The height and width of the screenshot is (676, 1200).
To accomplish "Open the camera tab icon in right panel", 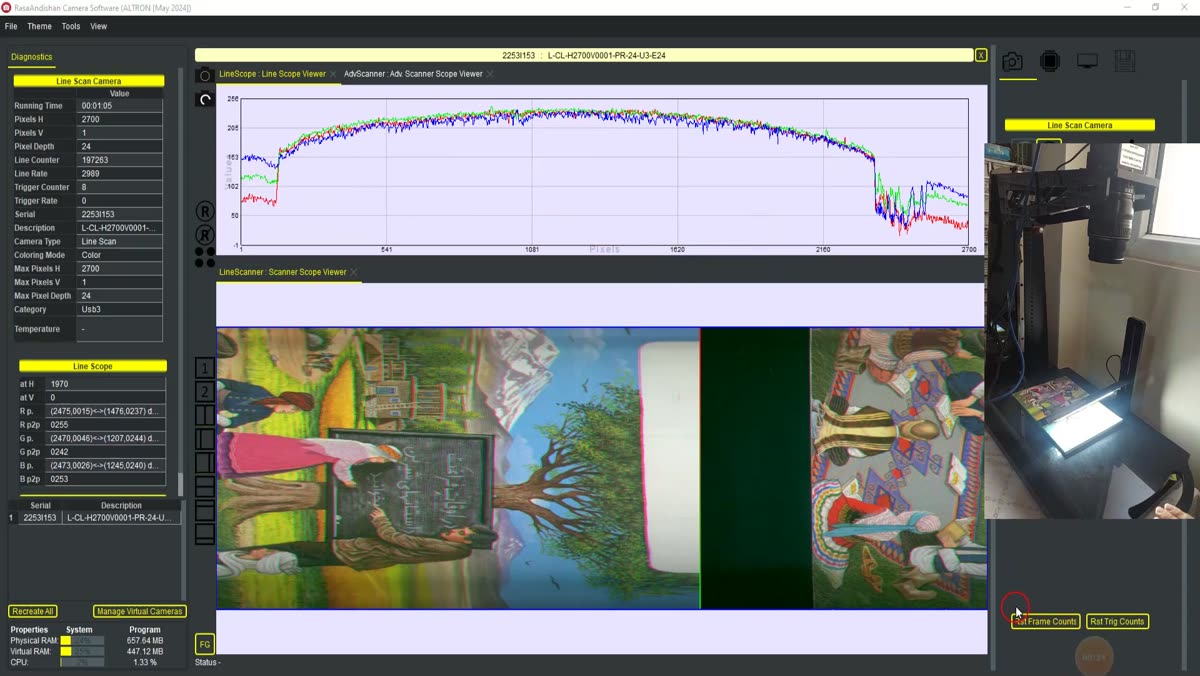I will pos(1012,62).
